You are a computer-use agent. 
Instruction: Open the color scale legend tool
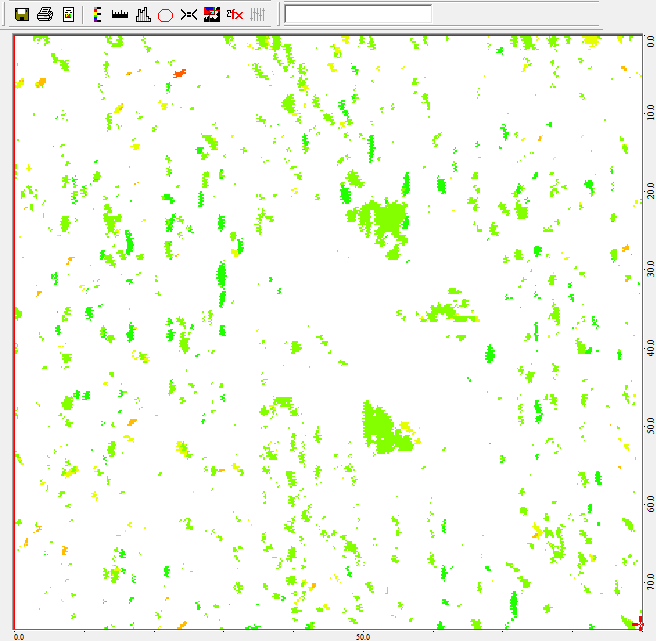[x=97, y=14]
